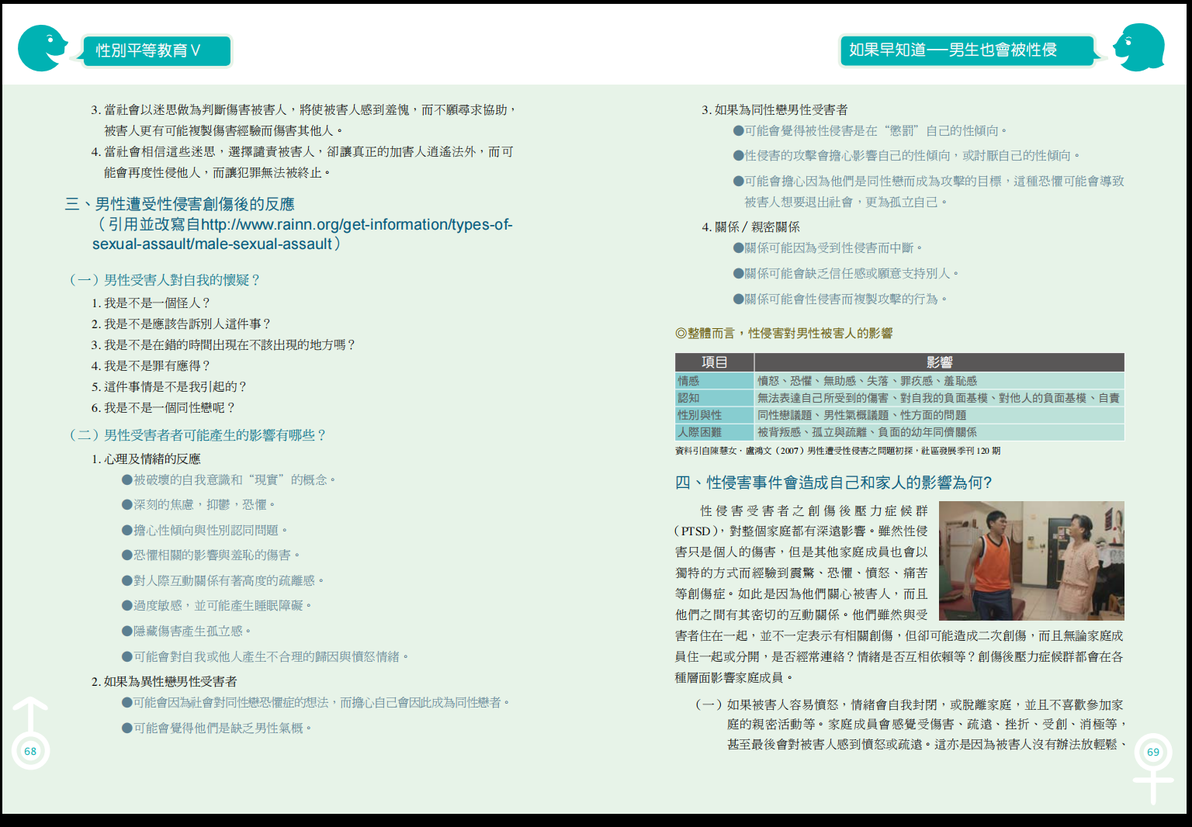Click the 影響 table column header

[939, 363]
